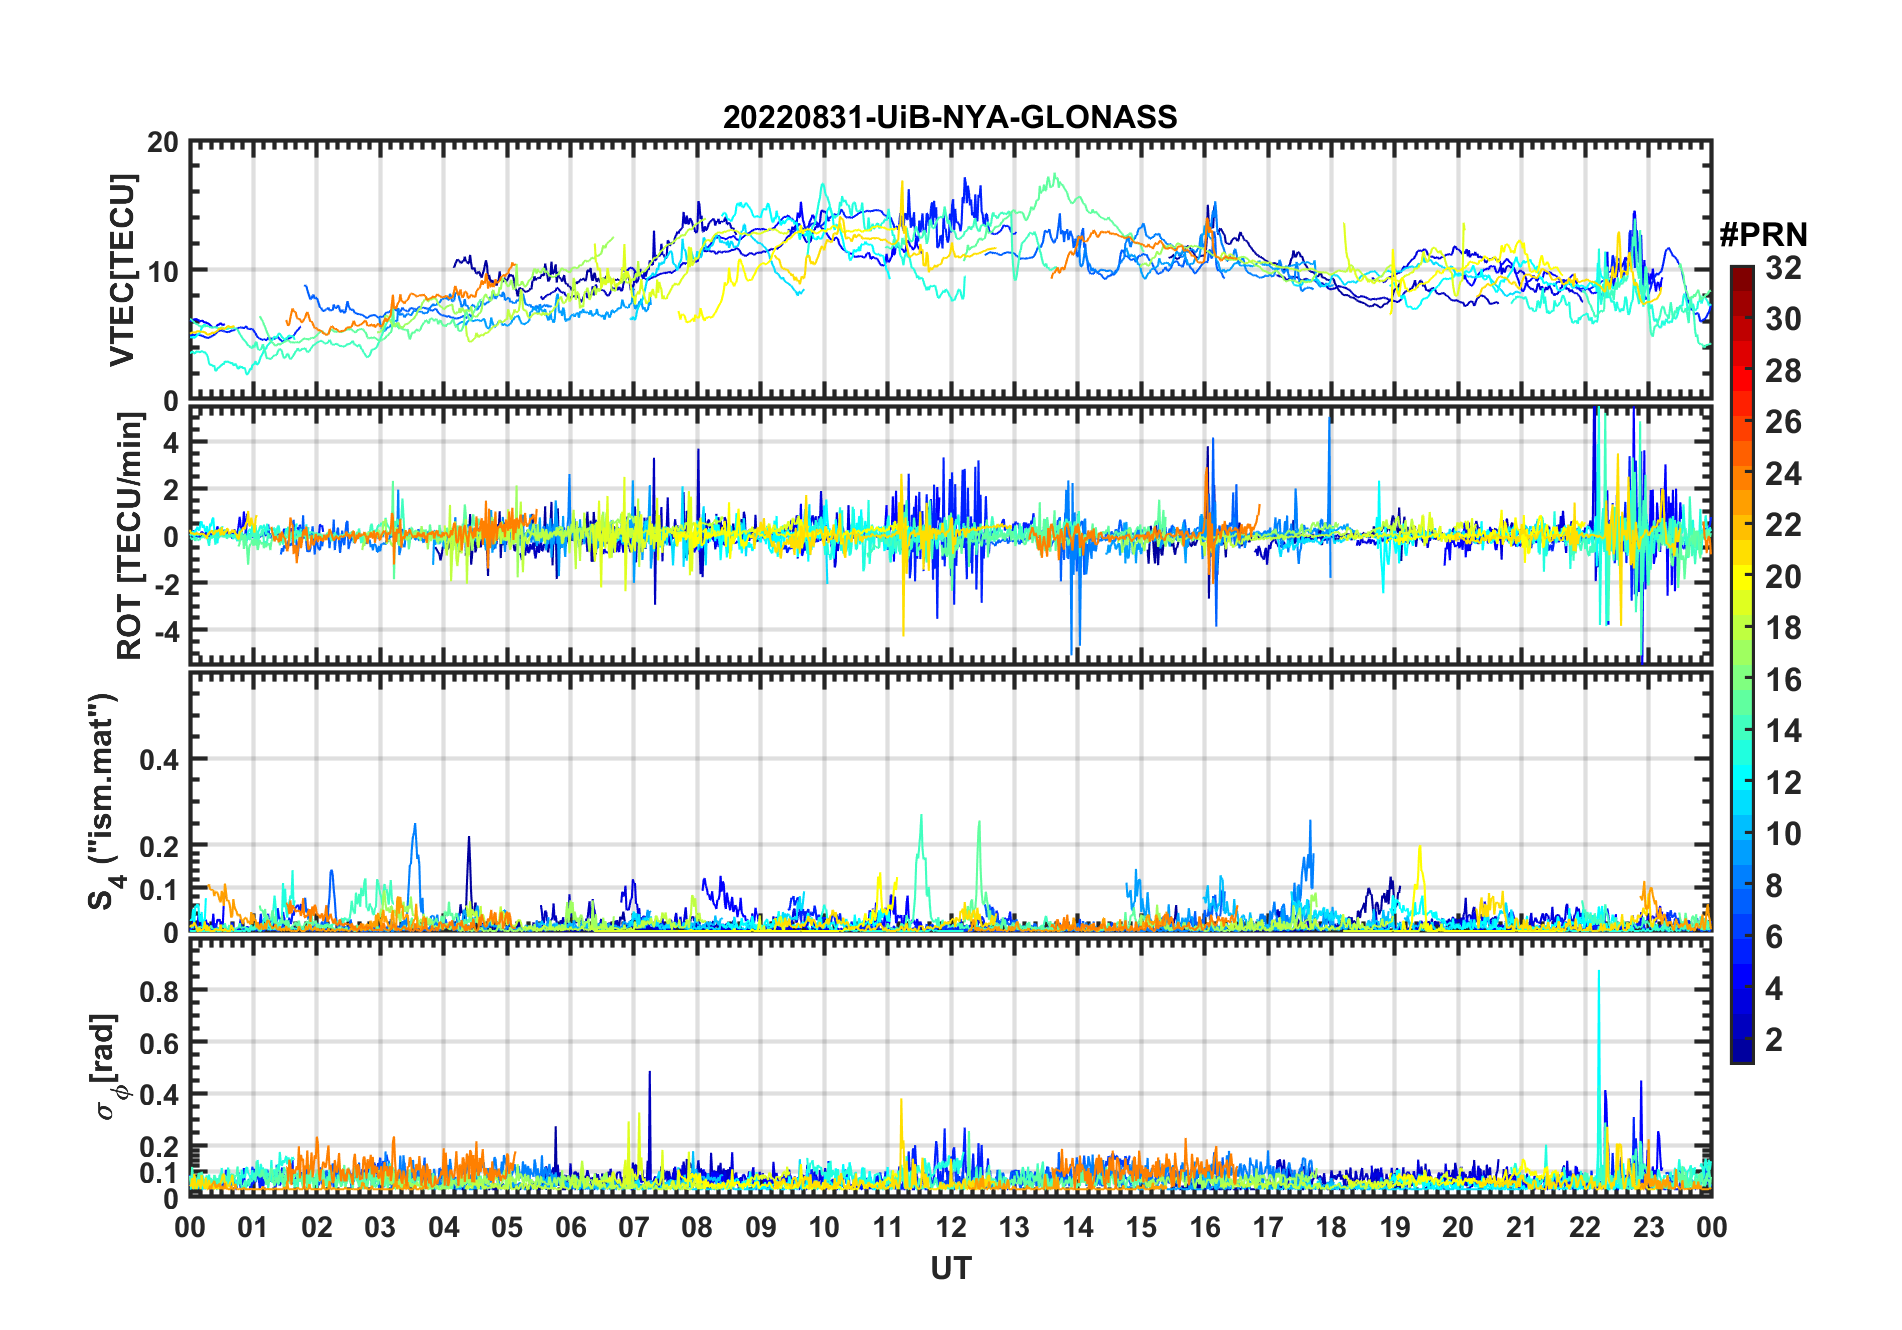Click the 26 label on PRN colorbar

[1784, 422]
